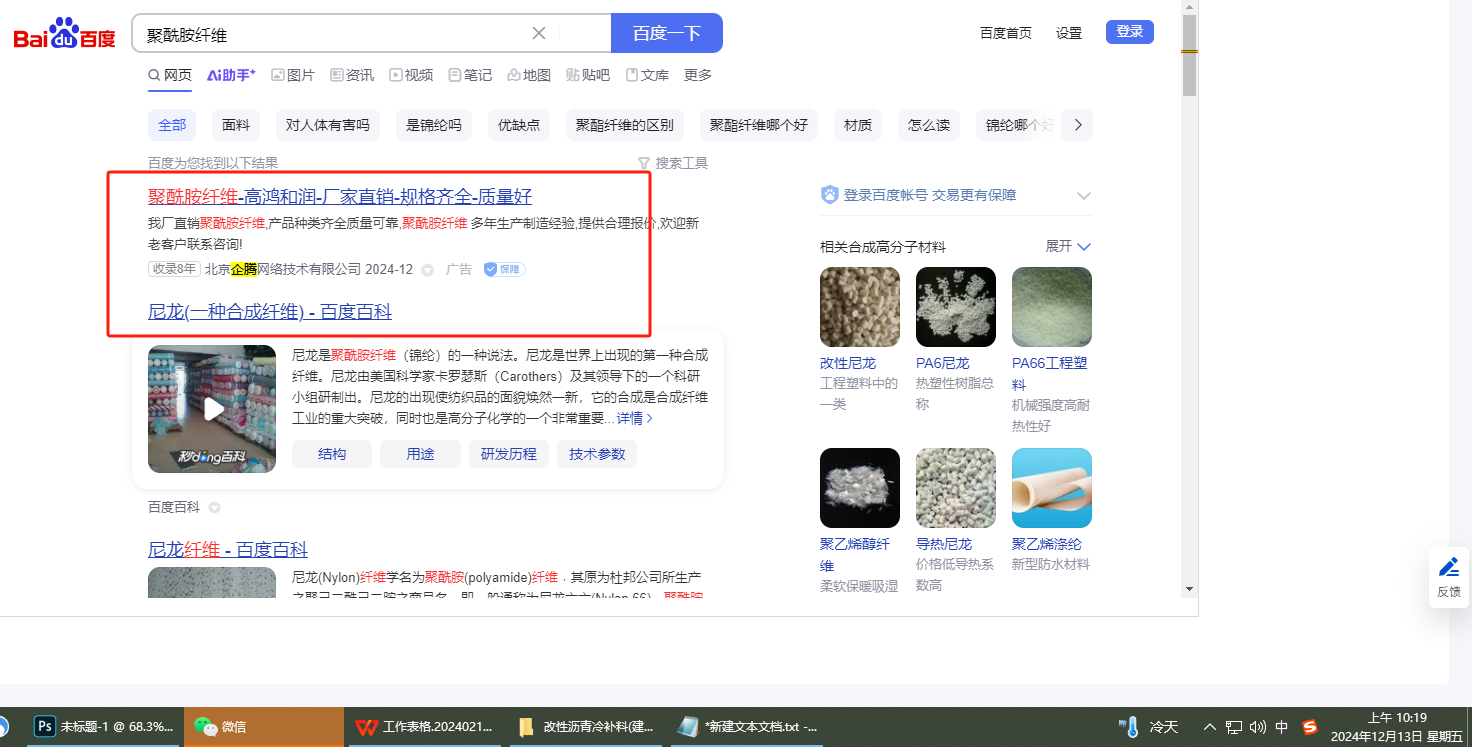
Task: Select the 聚酯纤维的区别 filter chip
Action: 625,125
